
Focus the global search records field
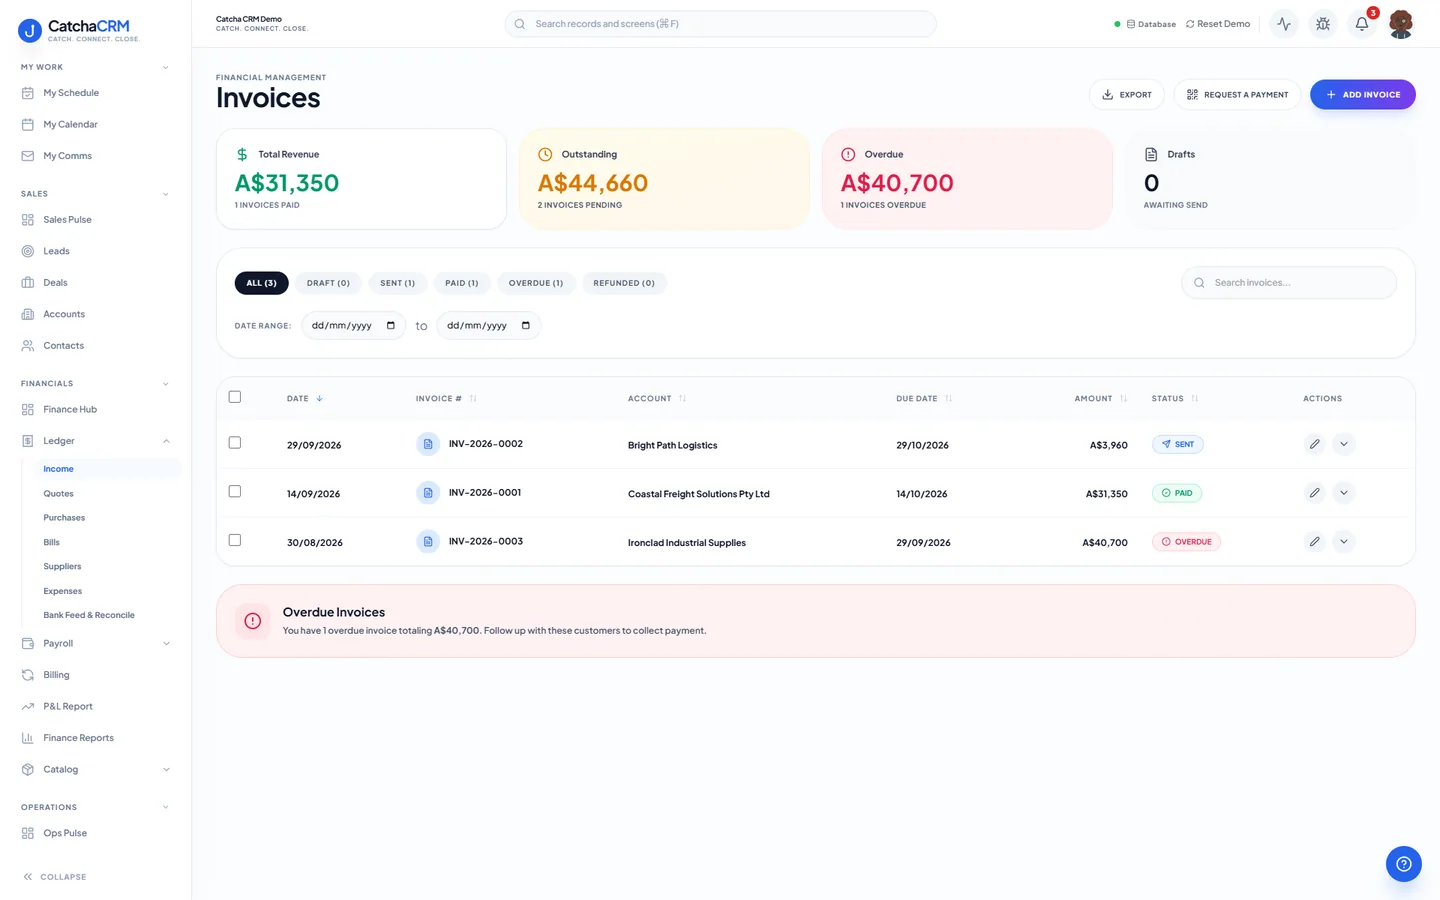click(721, 24)
